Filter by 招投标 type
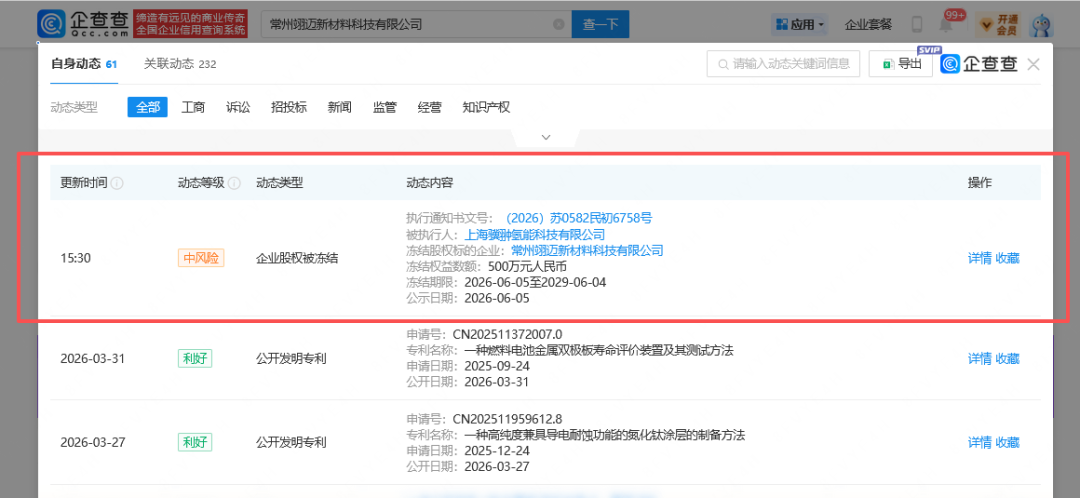The image size is (1080, 498). pos(289,107)
